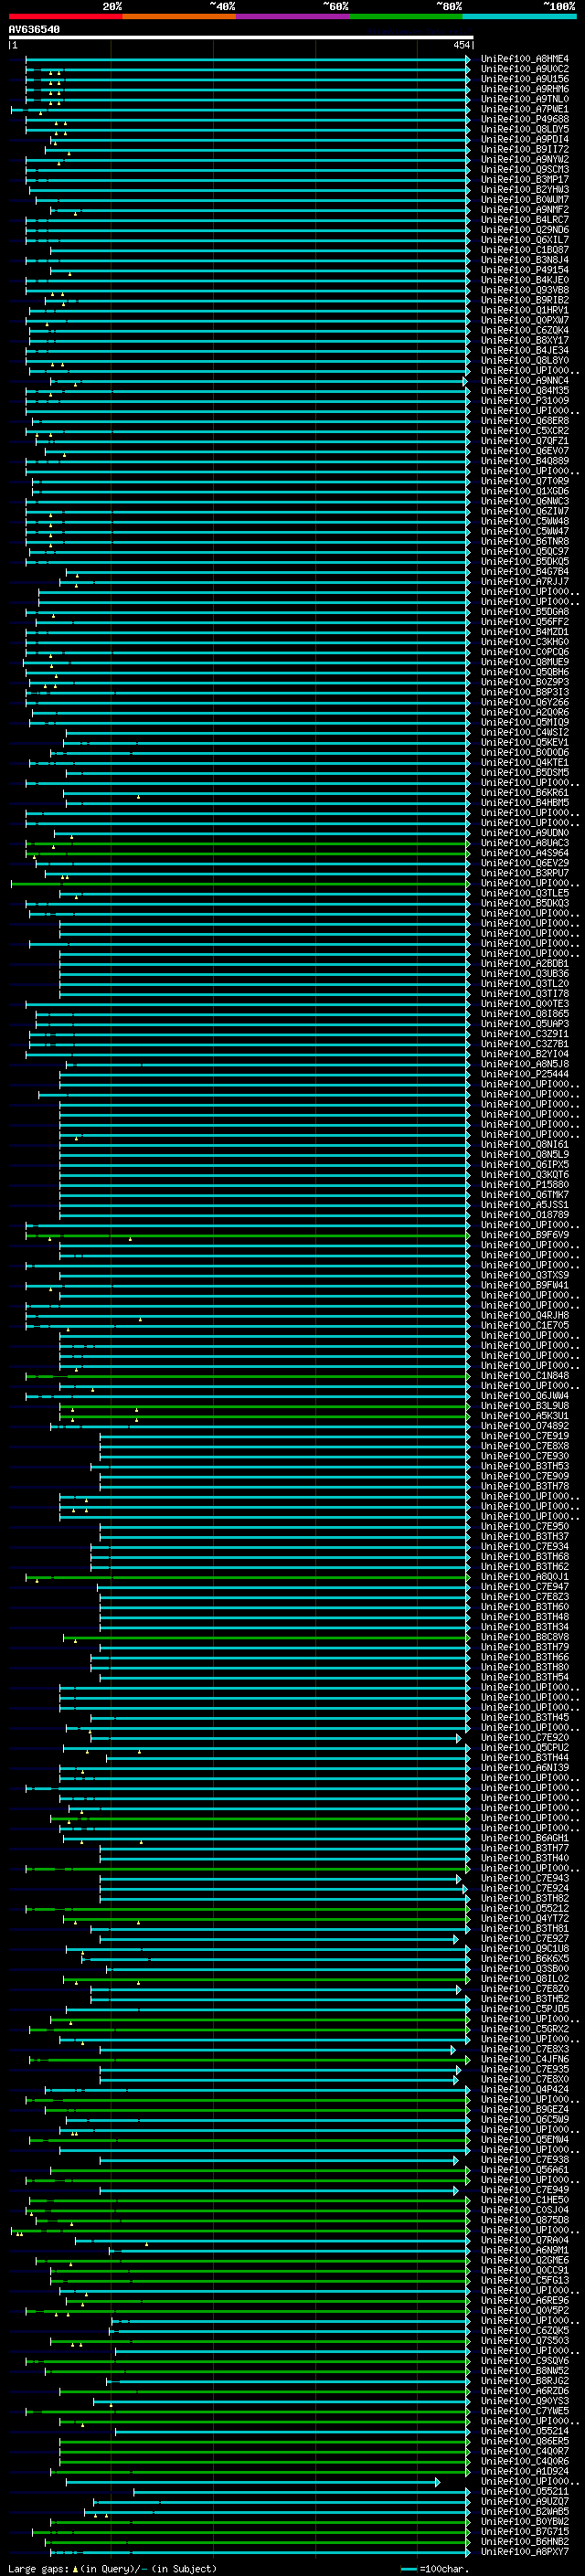Image resolution: width=585 pixels, height=2576 pixels.
Task: Click hit label UniRef100_Q9SCM3
Action: [x=525, y=169]
